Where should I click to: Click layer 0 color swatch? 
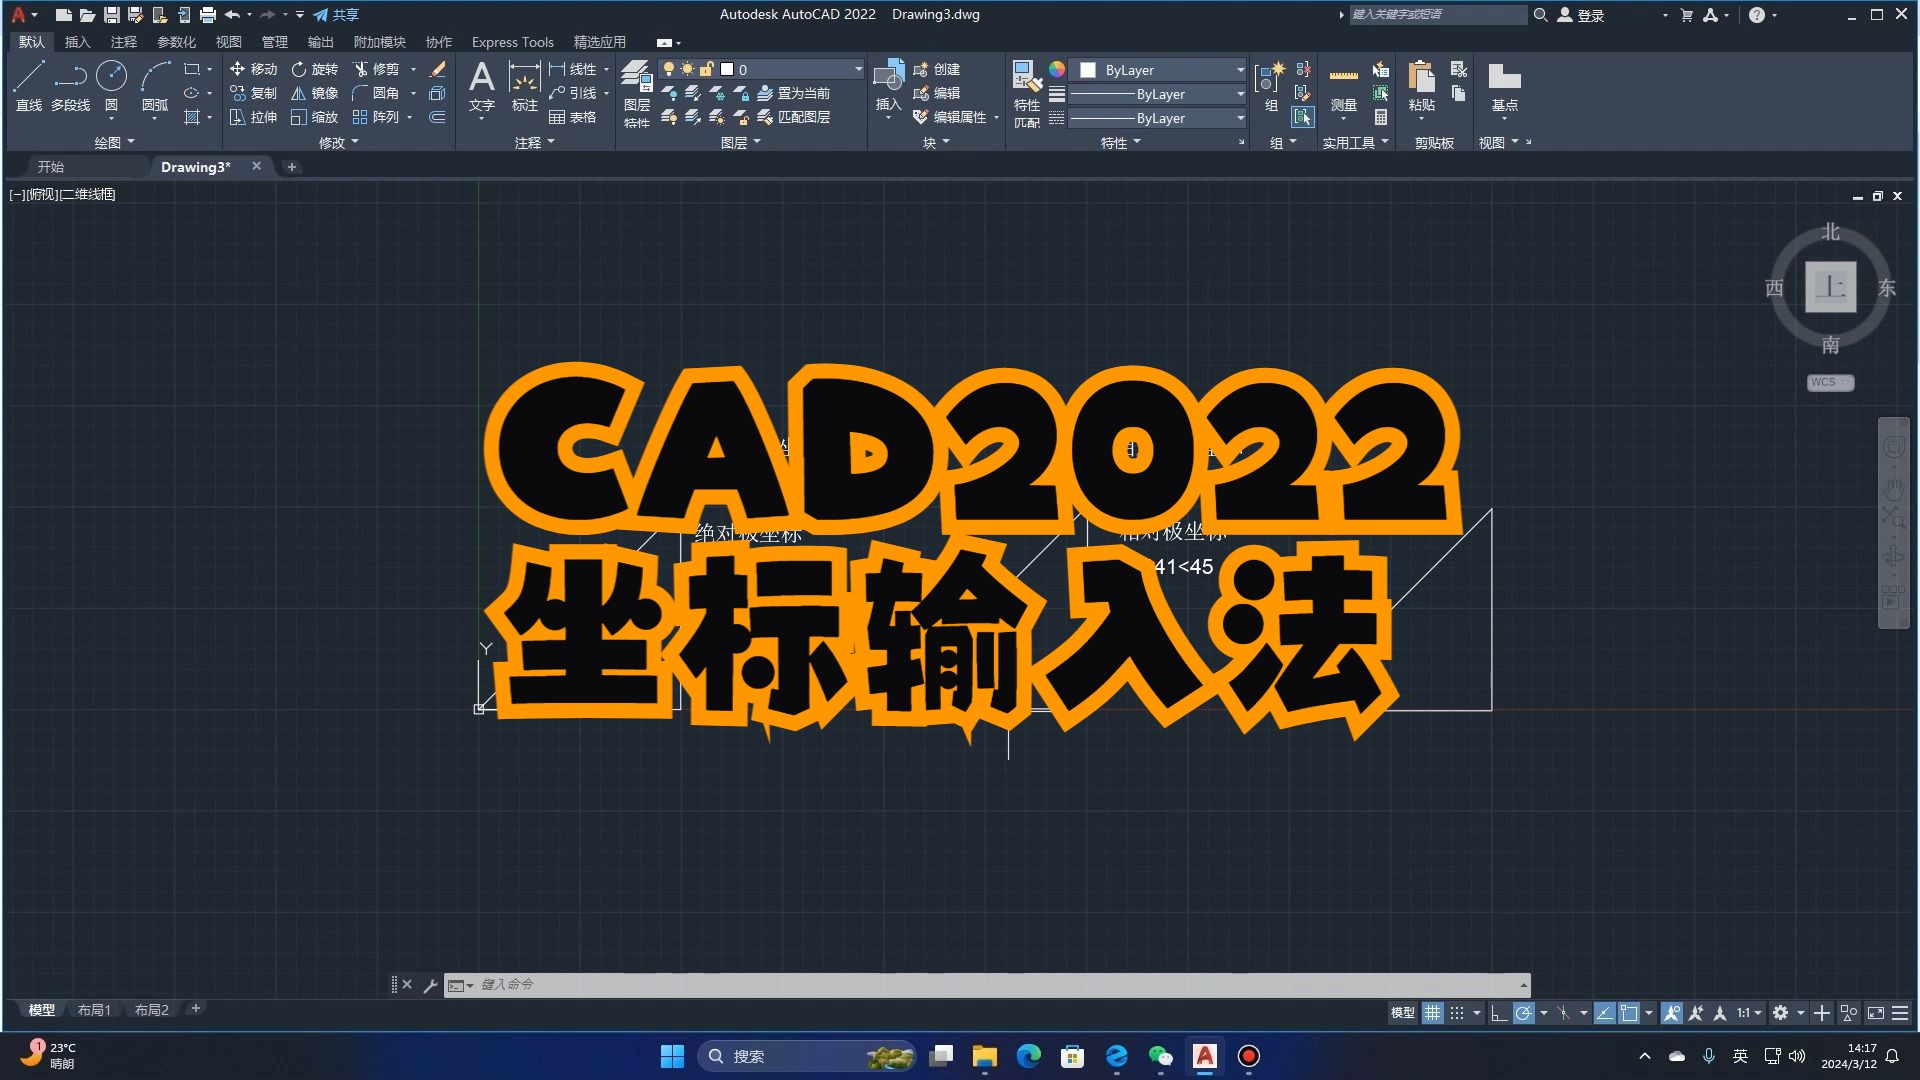pos(727,69)
